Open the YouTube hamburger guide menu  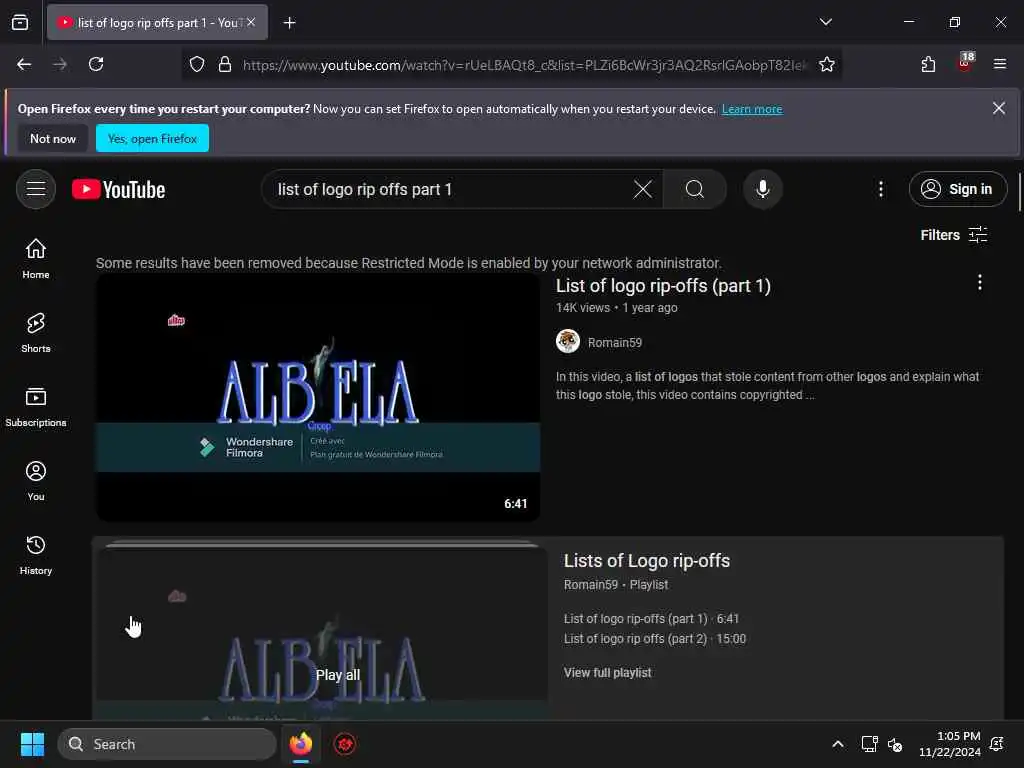pyautogui.click(x=36, y=189)
